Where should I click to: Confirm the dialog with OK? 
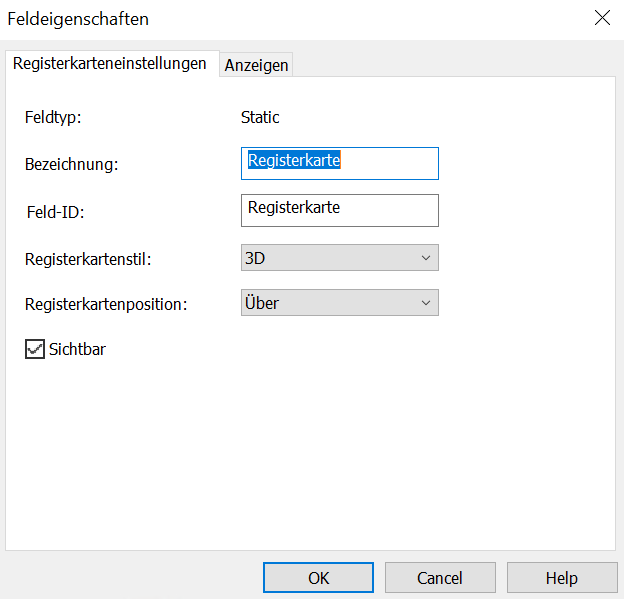coord(318,578)
